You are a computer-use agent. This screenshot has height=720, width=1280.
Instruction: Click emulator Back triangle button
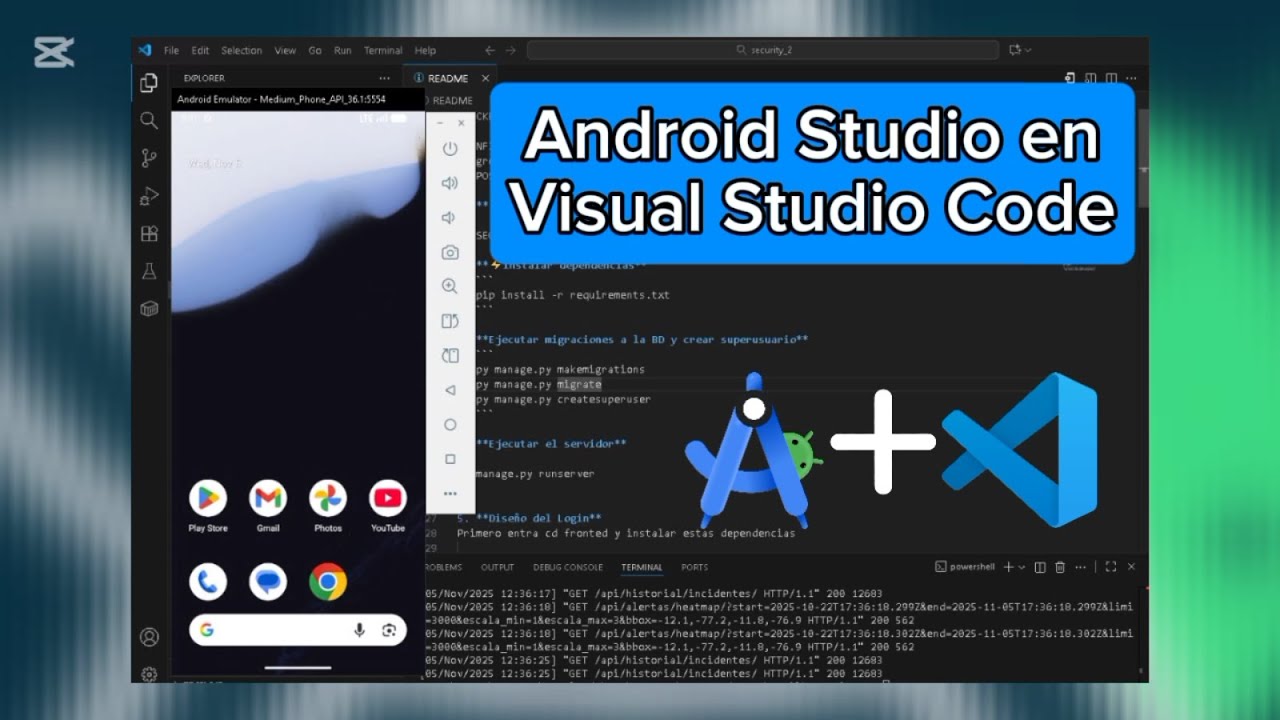click(450, 390)
